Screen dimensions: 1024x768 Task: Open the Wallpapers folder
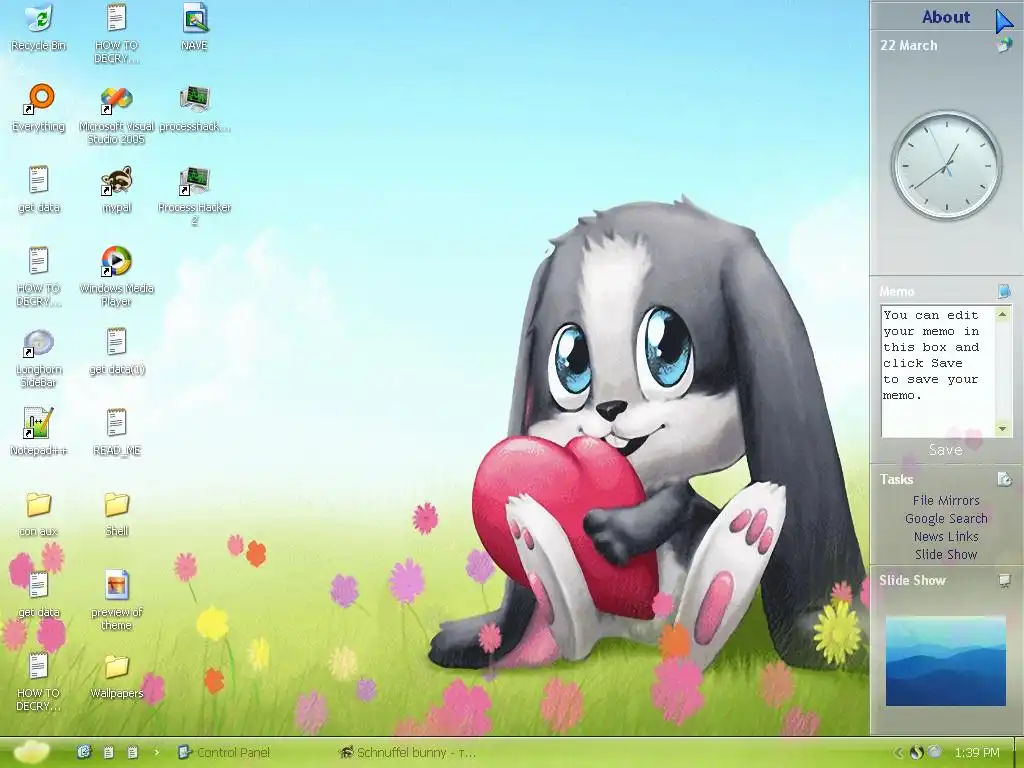(116, 675)
